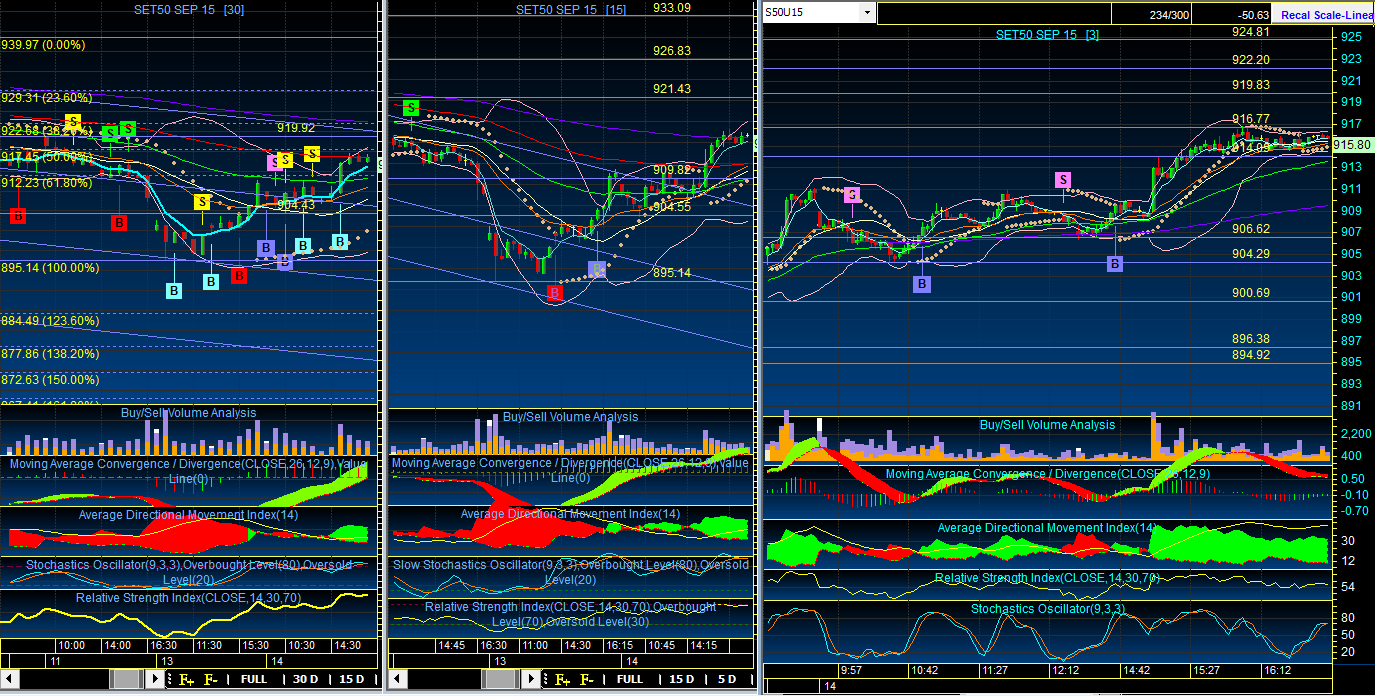The image size is (1375, 696).
Task: Select the pink S sell marker in the 30-minute chart
Action: tap(274, 162)
